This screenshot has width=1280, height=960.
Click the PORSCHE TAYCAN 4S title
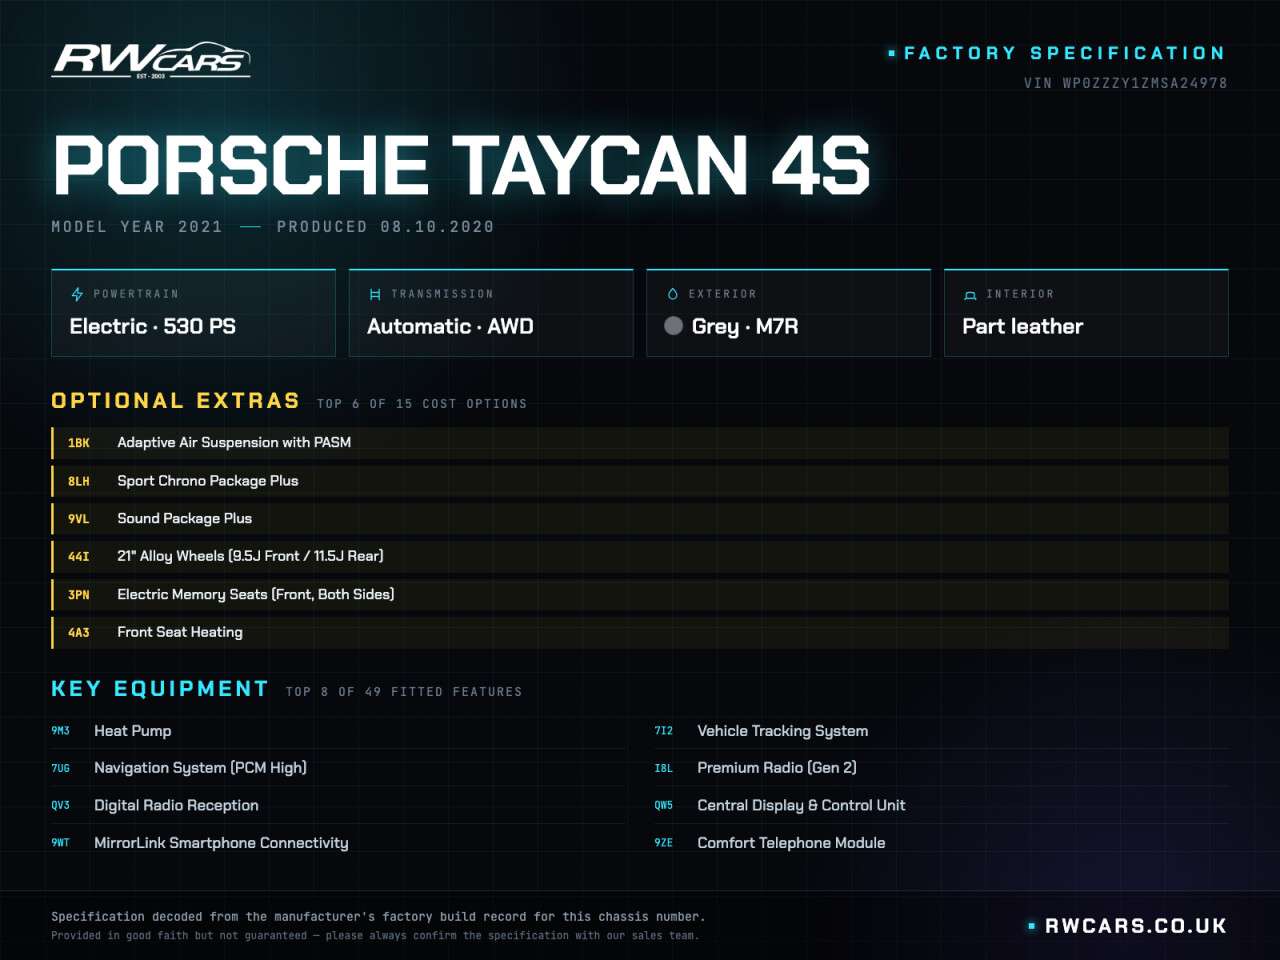(x=462, y=165)
